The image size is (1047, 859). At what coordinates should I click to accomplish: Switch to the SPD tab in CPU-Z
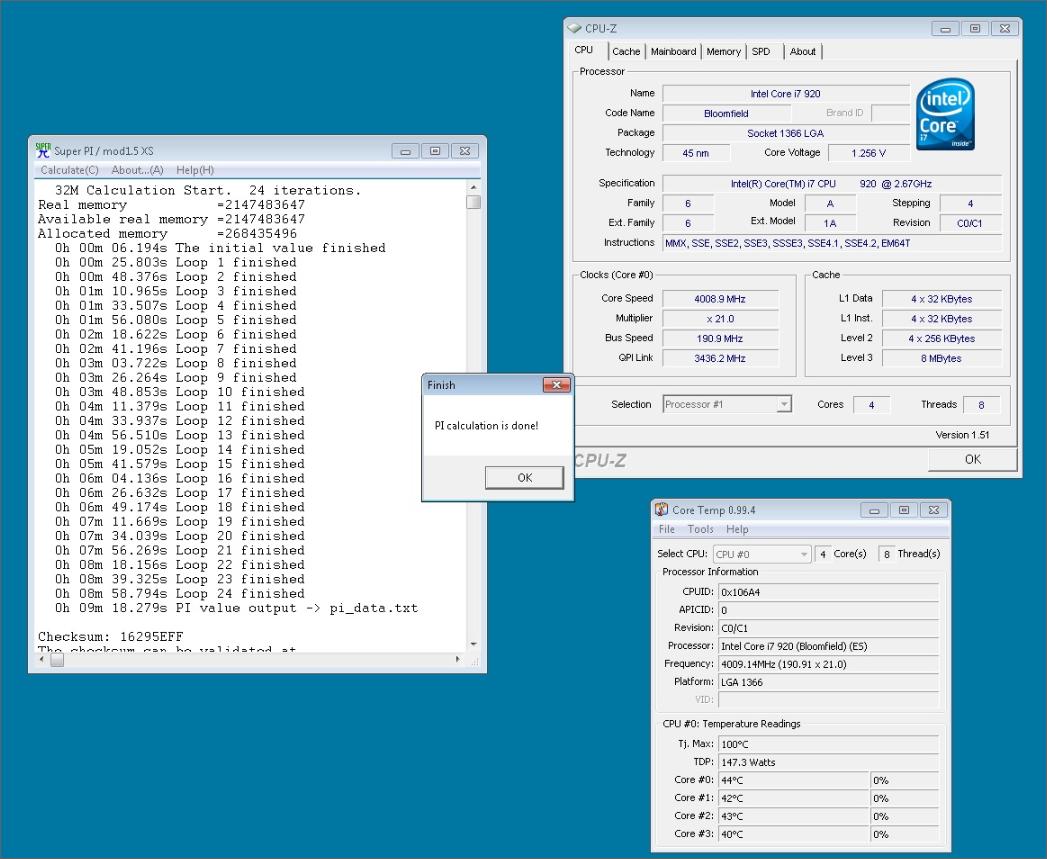pos(761,51)
